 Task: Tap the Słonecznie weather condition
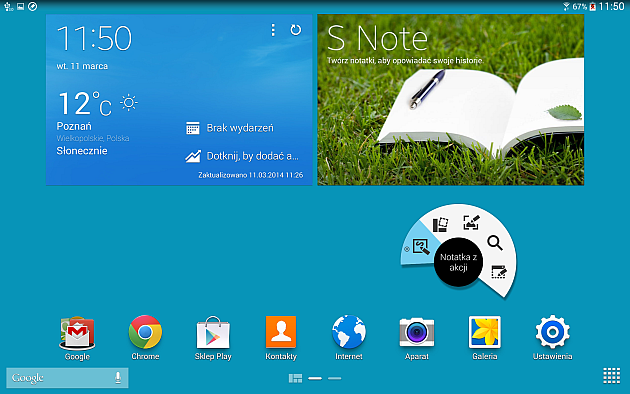pyautogui.click(x=82, y=151)
